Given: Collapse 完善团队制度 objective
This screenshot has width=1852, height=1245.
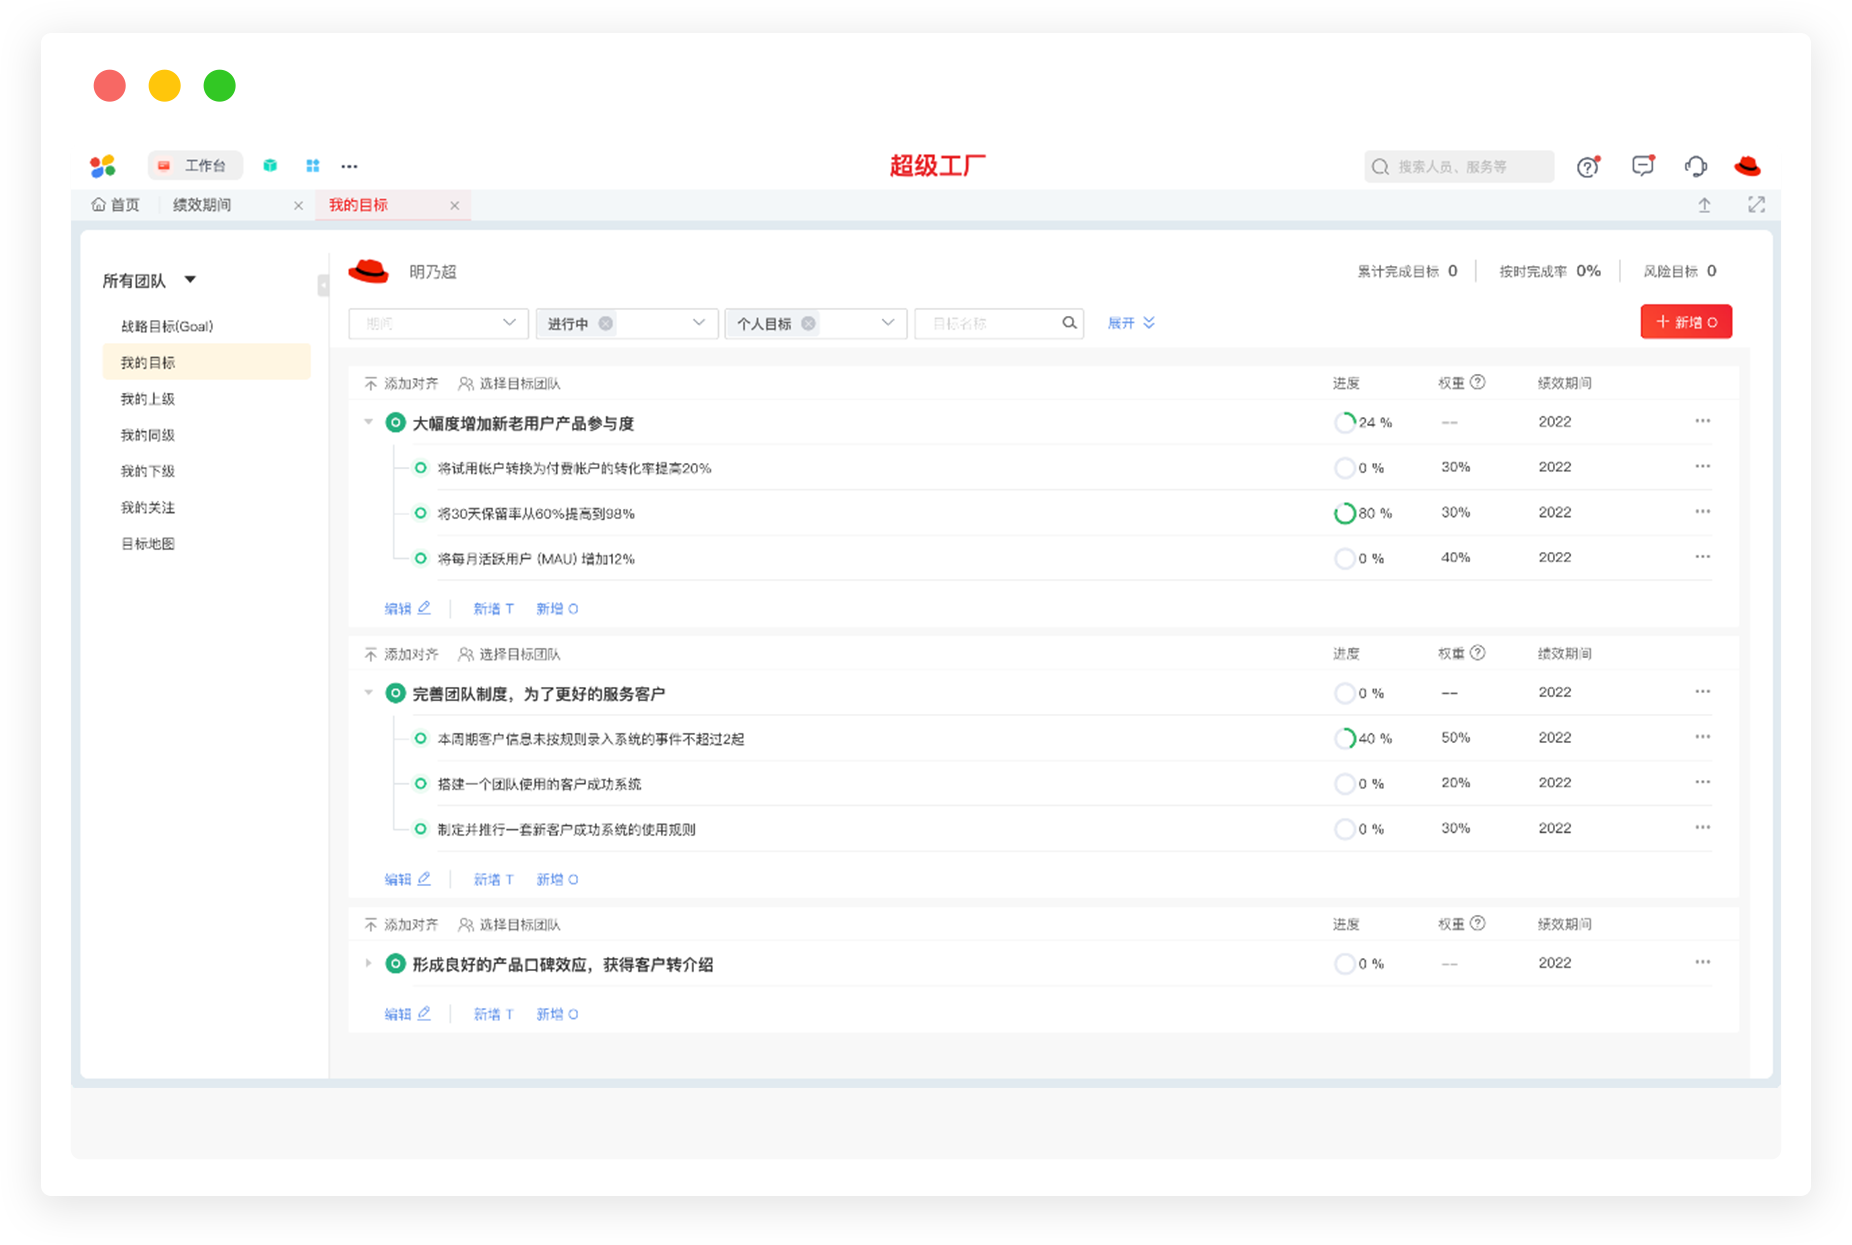Looking at the screenshot, I should tap(369, 692).
